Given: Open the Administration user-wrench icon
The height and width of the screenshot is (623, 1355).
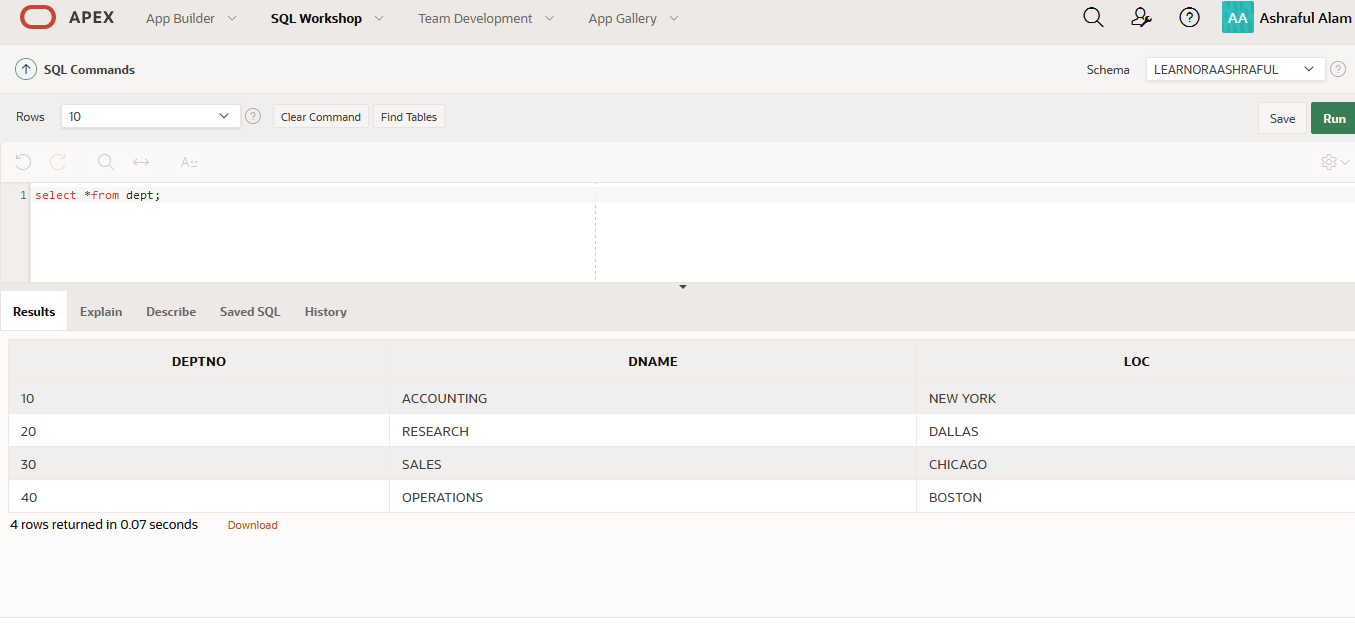Looking at the screenshot, I should coord(1141,18).
